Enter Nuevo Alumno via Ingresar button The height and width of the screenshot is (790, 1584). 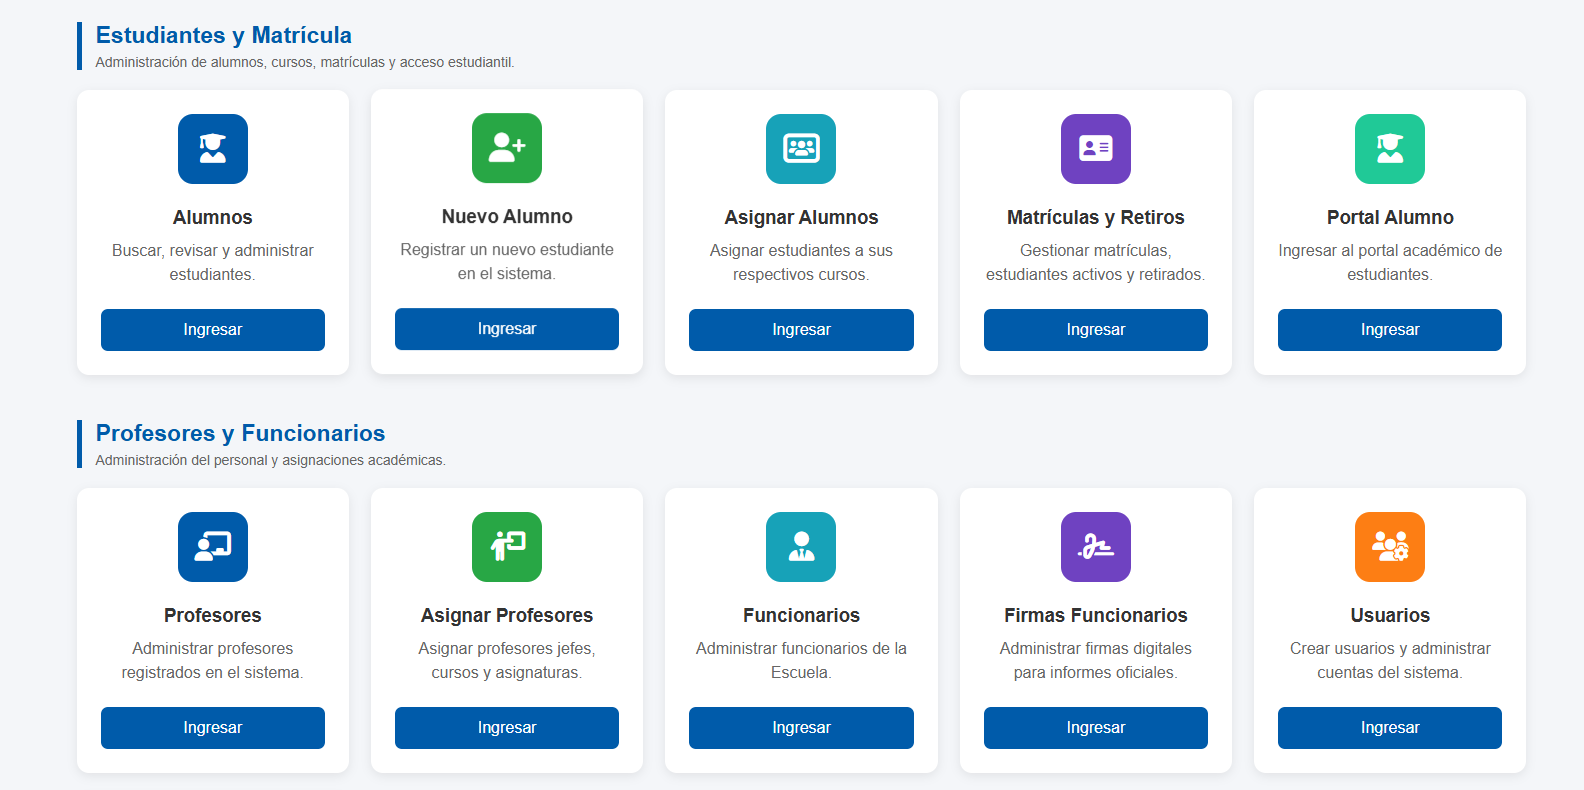[507, 329]
